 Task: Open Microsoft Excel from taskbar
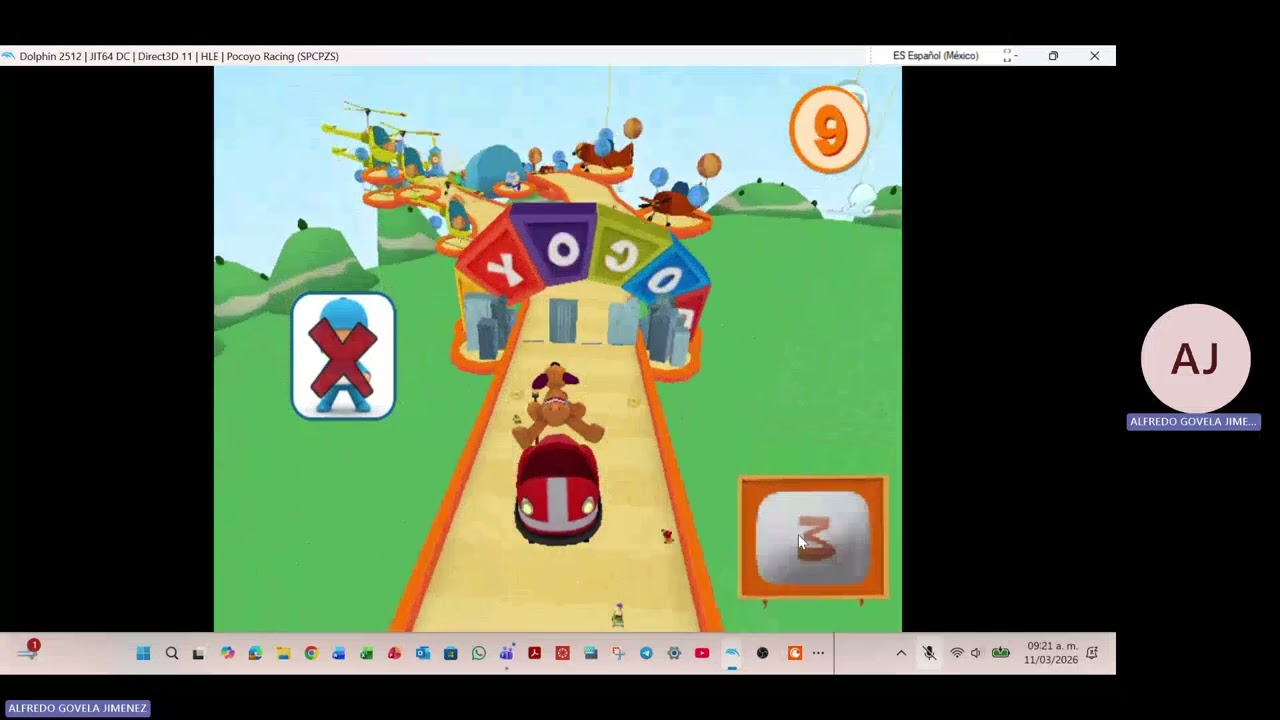(x=367, y=653)
